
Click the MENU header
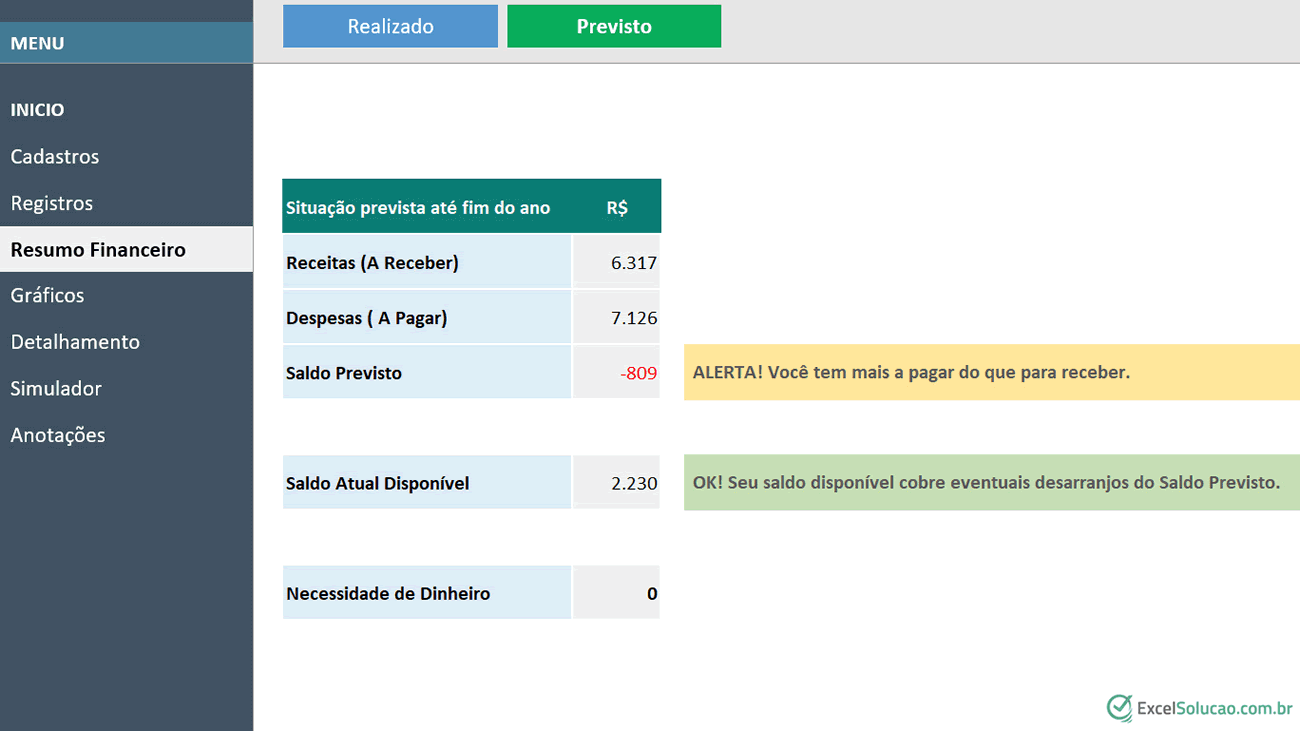[126, 43]
